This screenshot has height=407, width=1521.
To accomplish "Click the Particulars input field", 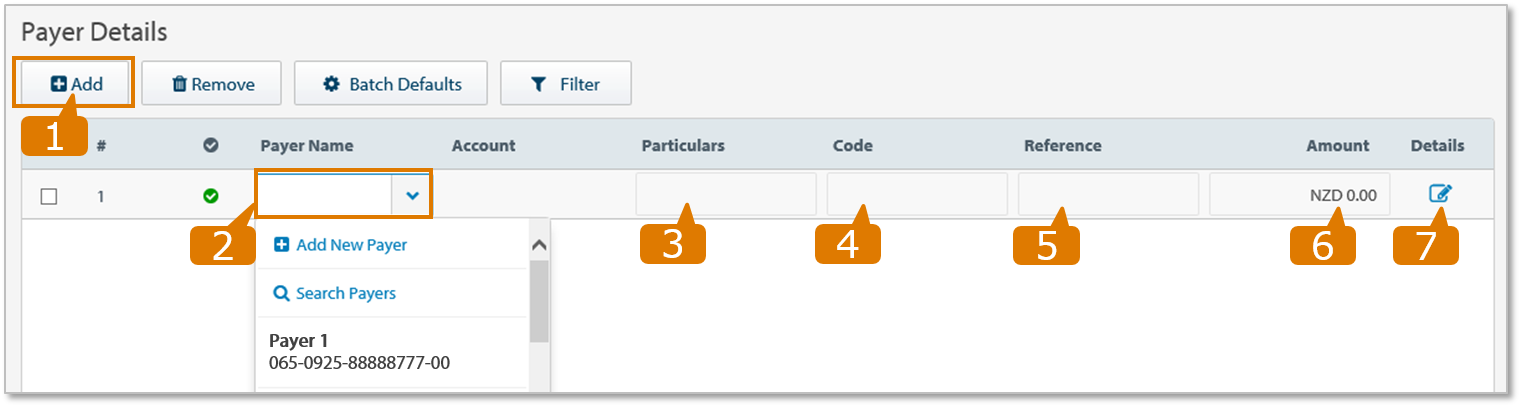I will point(725,195).
